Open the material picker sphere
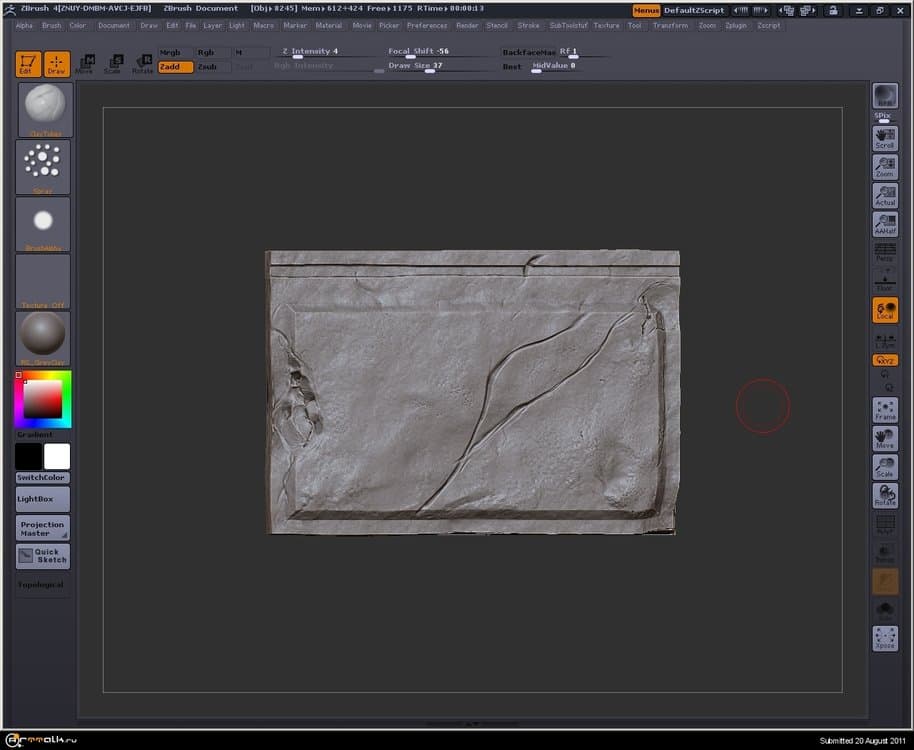The height and width of the screenshot is (750, 914). click(x=43, y=337)
